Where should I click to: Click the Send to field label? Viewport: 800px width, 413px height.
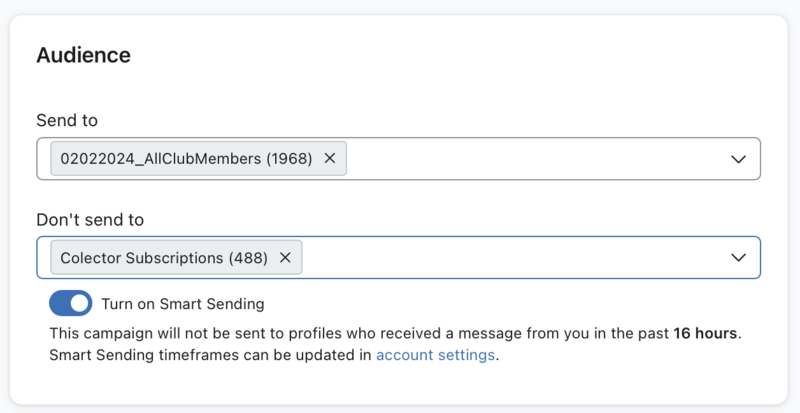tap(67, 120)
